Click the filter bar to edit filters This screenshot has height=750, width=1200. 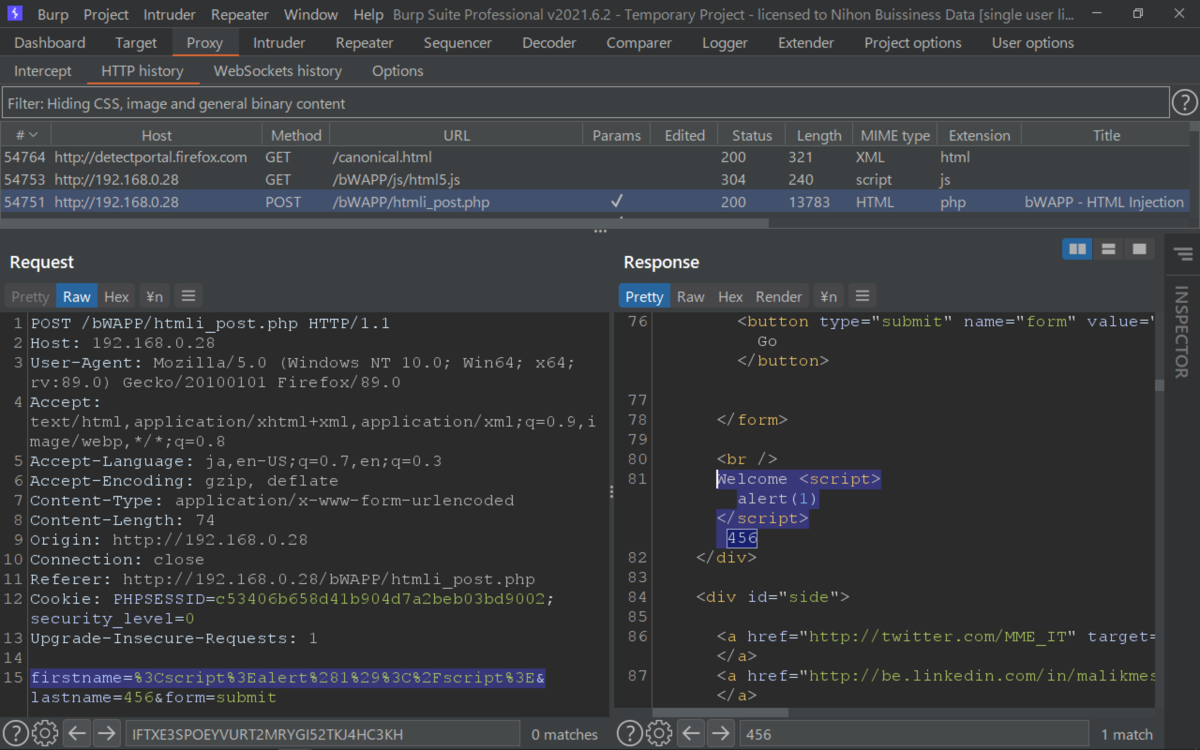(585, 103)
